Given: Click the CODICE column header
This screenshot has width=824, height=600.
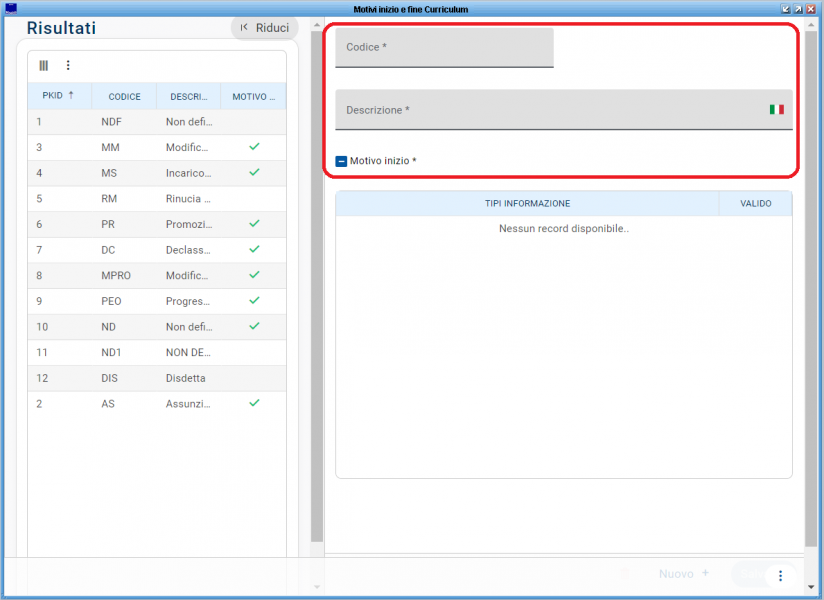Looking at the screenshot, I should (x=125, y=96).
